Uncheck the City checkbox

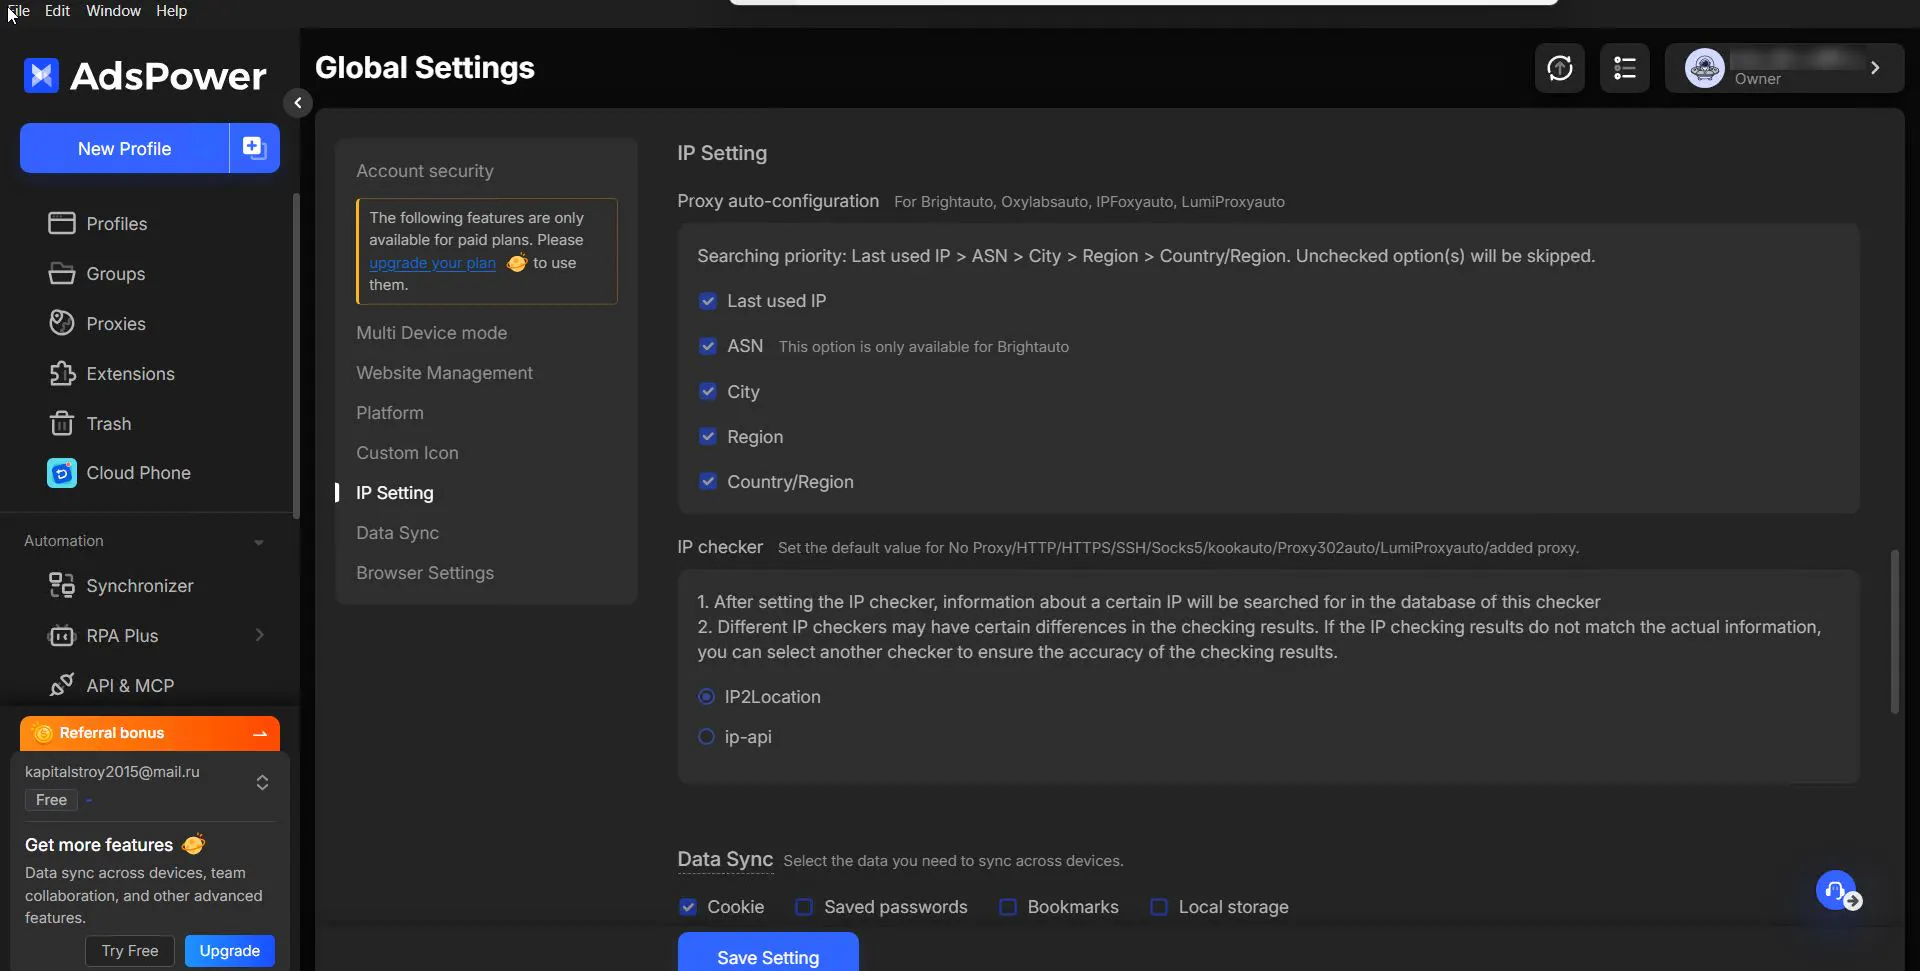[708, 391]
